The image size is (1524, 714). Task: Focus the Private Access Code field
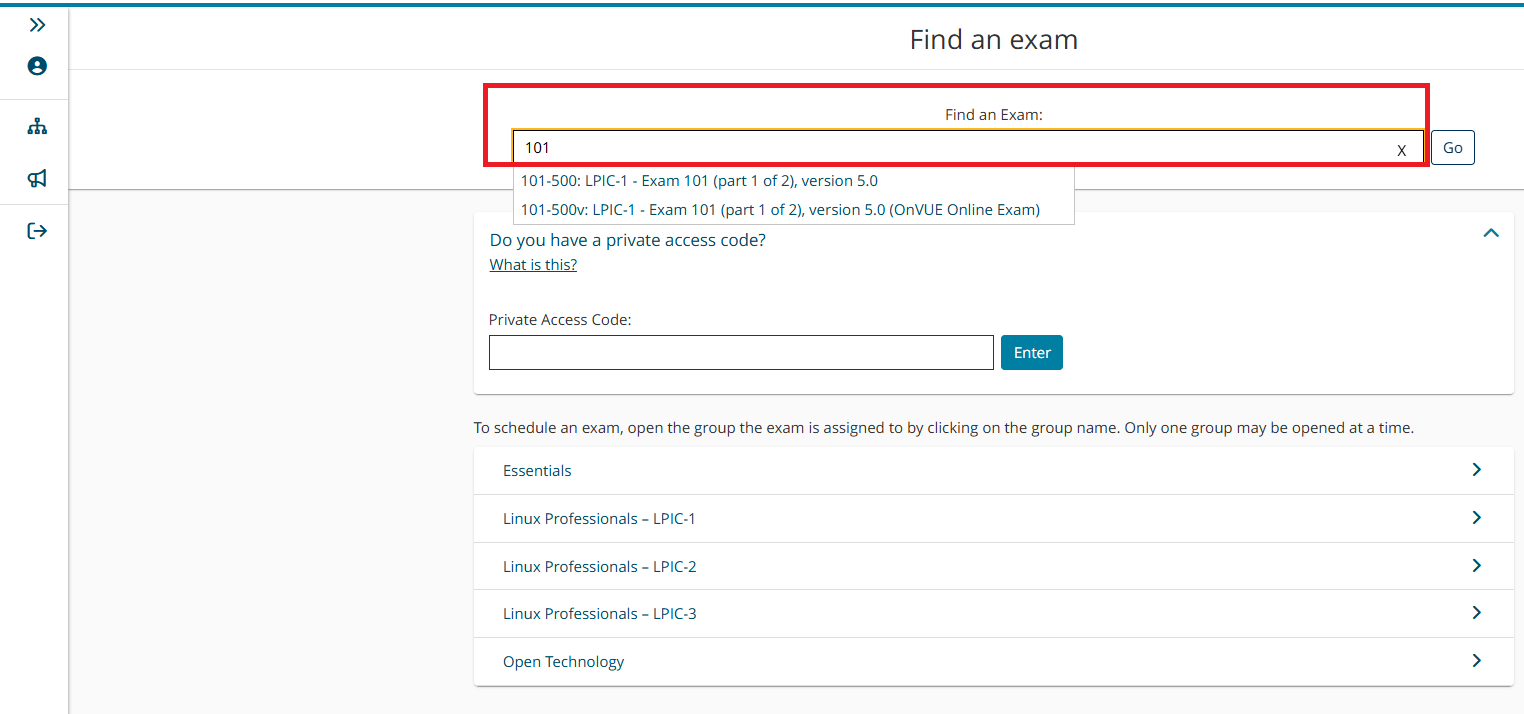[740, 353]
